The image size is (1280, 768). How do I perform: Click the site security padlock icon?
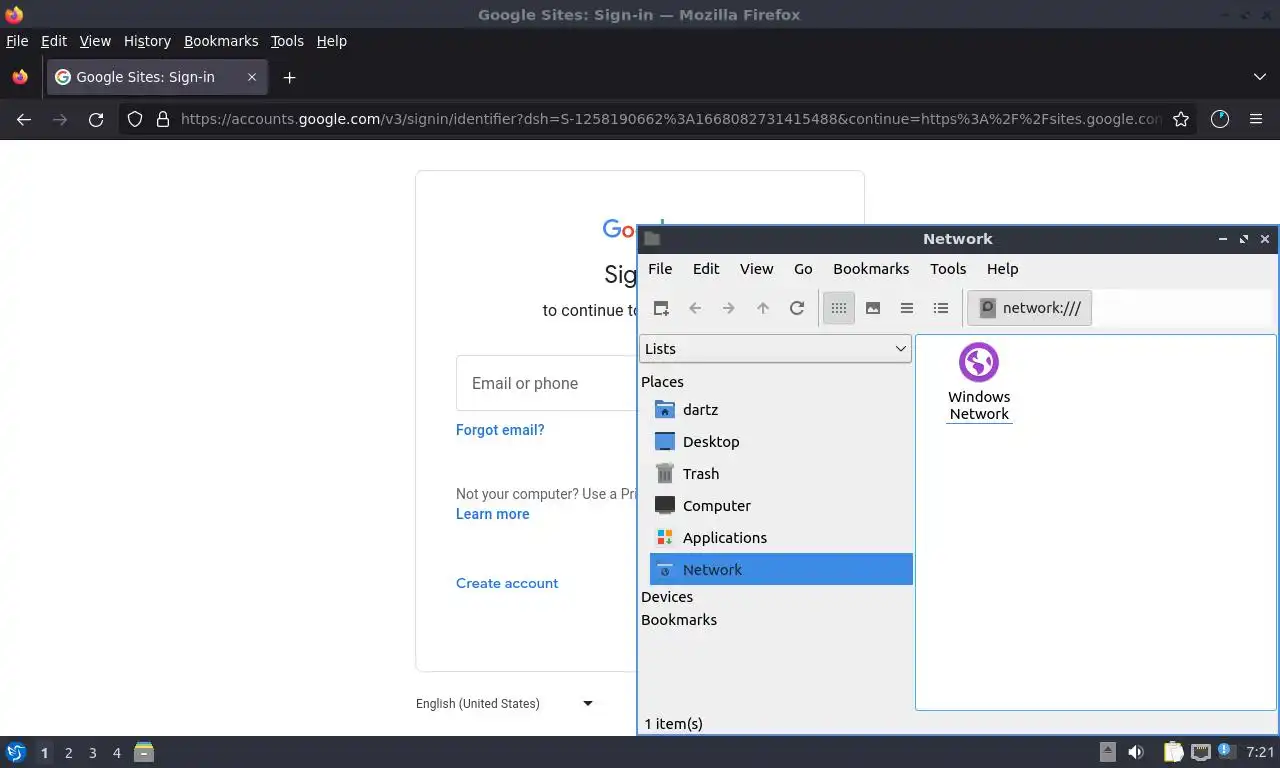coord(163,119)
